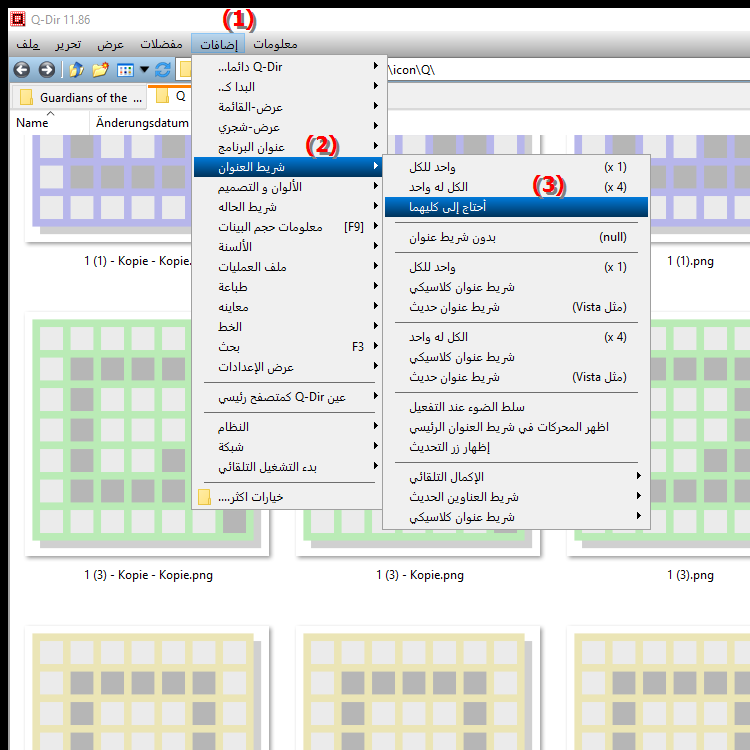Click the خيارات اكثر menu entry
Screen dimensions: 750x750
point(287,497)
